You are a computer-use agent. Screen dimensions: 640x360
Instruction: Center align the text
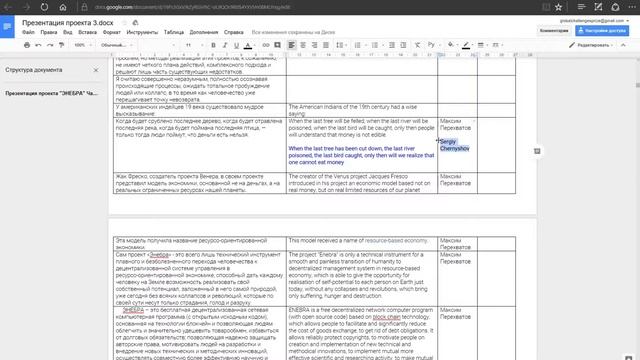[303, 45]
